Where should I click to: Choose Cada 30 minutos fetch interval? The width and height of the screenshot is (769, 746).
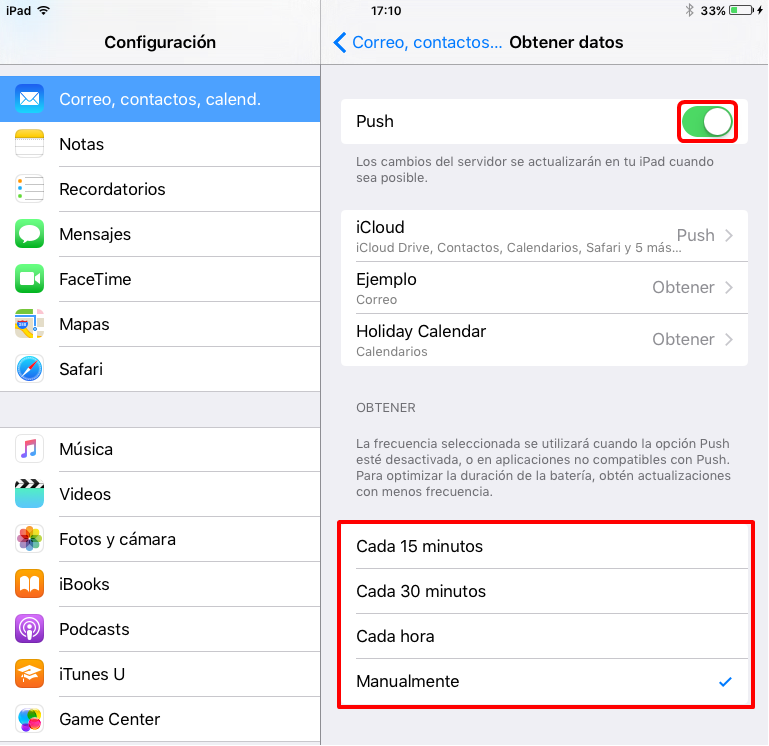[544, 591]
